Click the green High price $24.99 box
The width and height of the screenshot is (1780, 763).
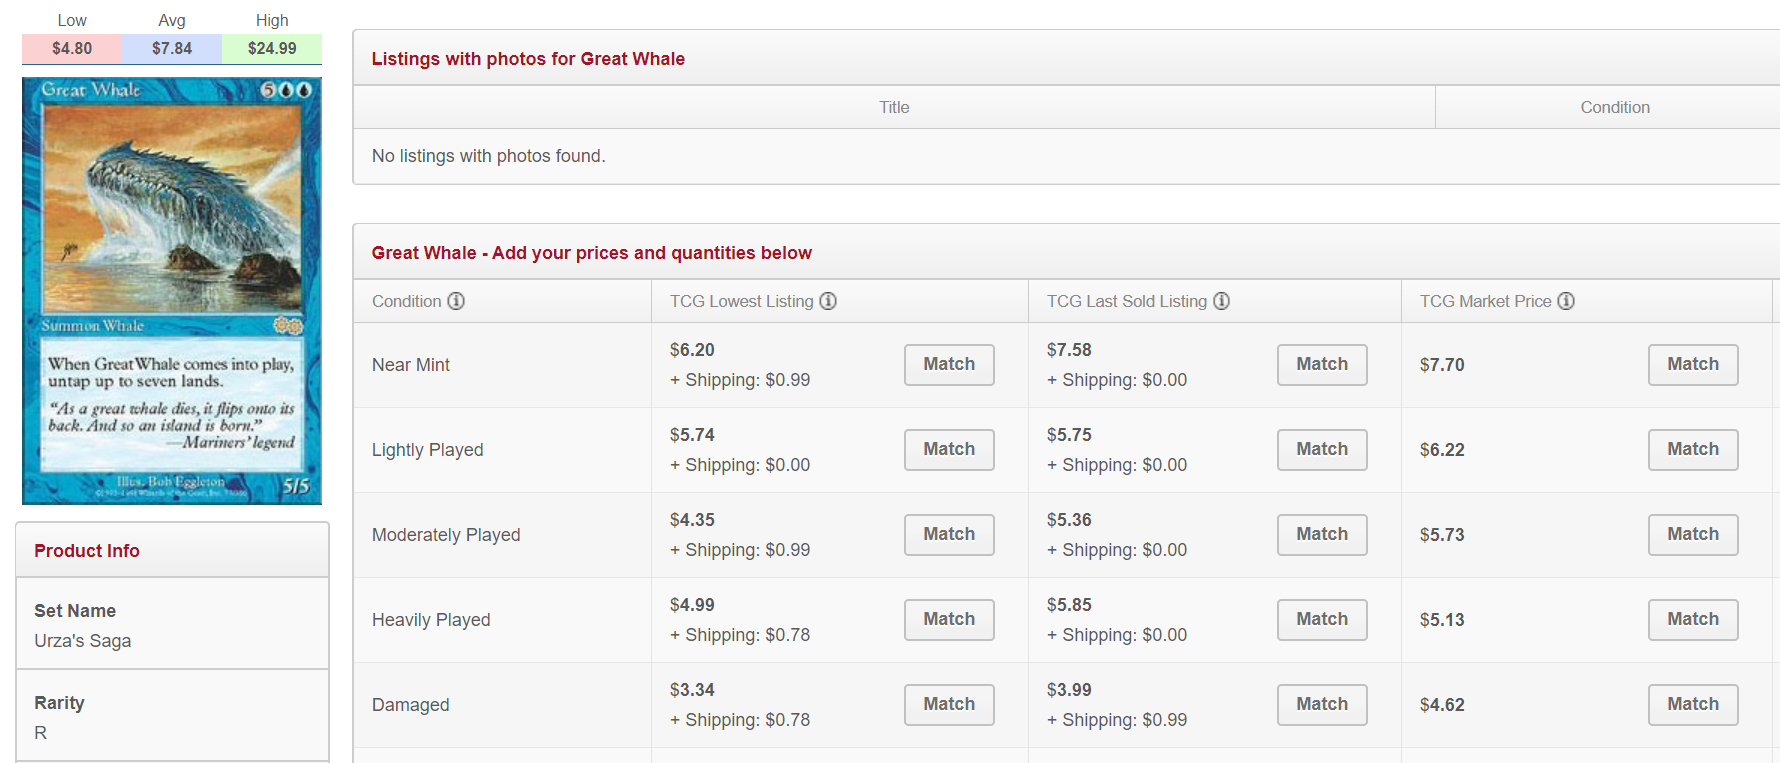coord(272,48)
